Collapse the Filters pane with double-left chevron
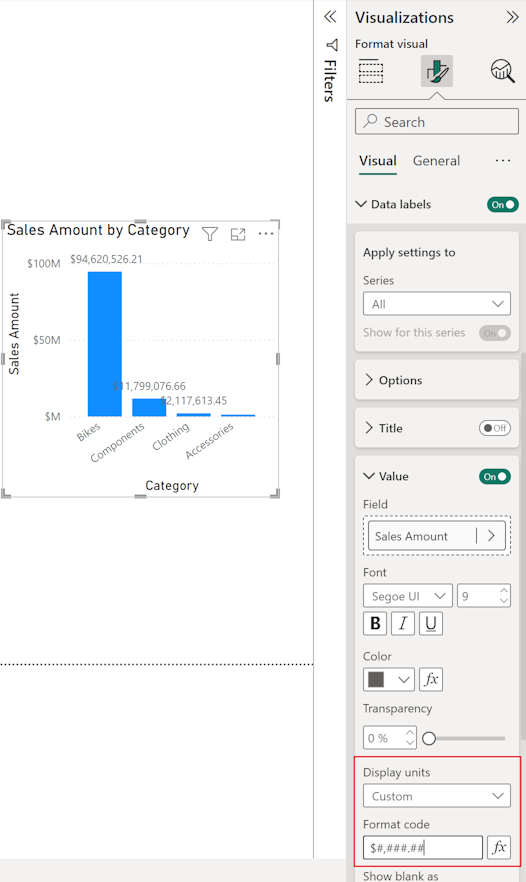Image resolution: width=526 pixels, height=882 pixels. click(330, 17)
